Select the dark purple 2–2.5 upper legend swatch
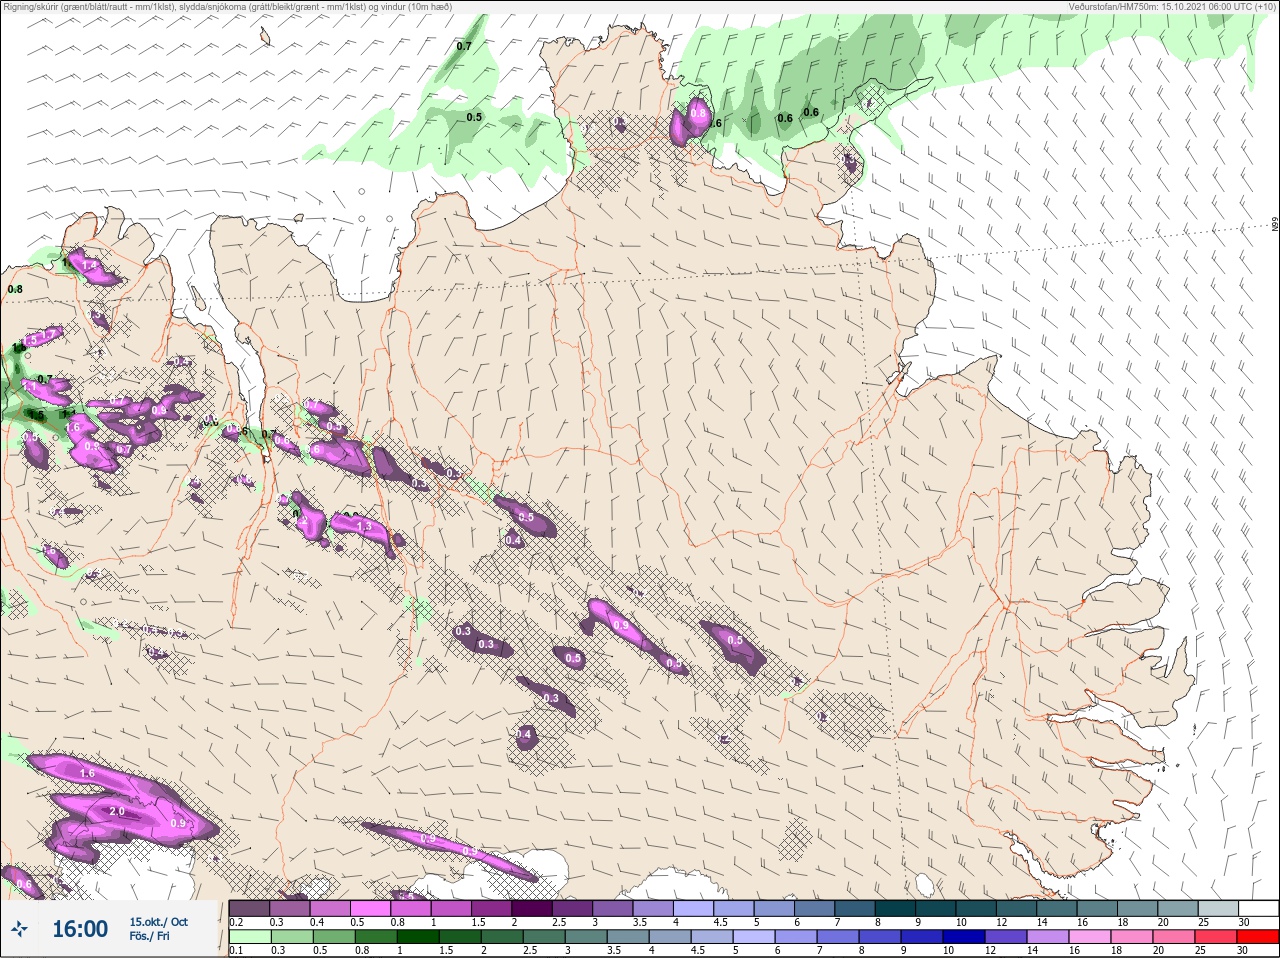 point(533,908)
